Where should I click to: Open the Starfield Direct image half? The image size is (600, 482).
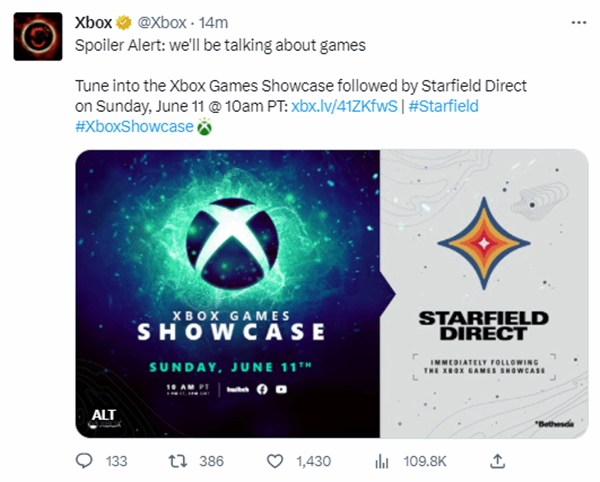pyautogui.click(x=483, y=290)
